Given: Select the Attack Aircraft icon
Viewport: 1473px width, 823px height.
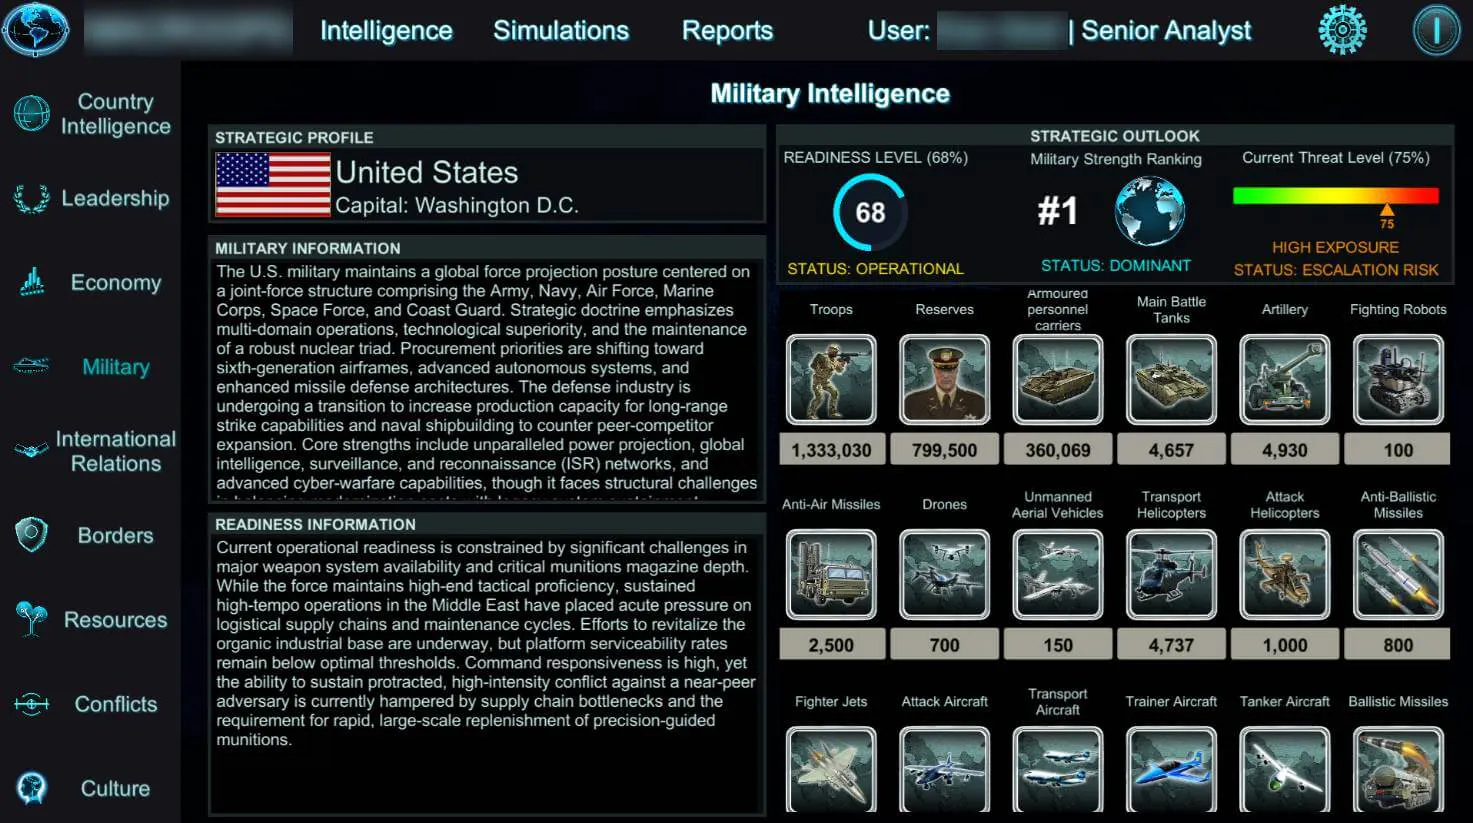Looking at the screenshot, I should coord(944,768).
